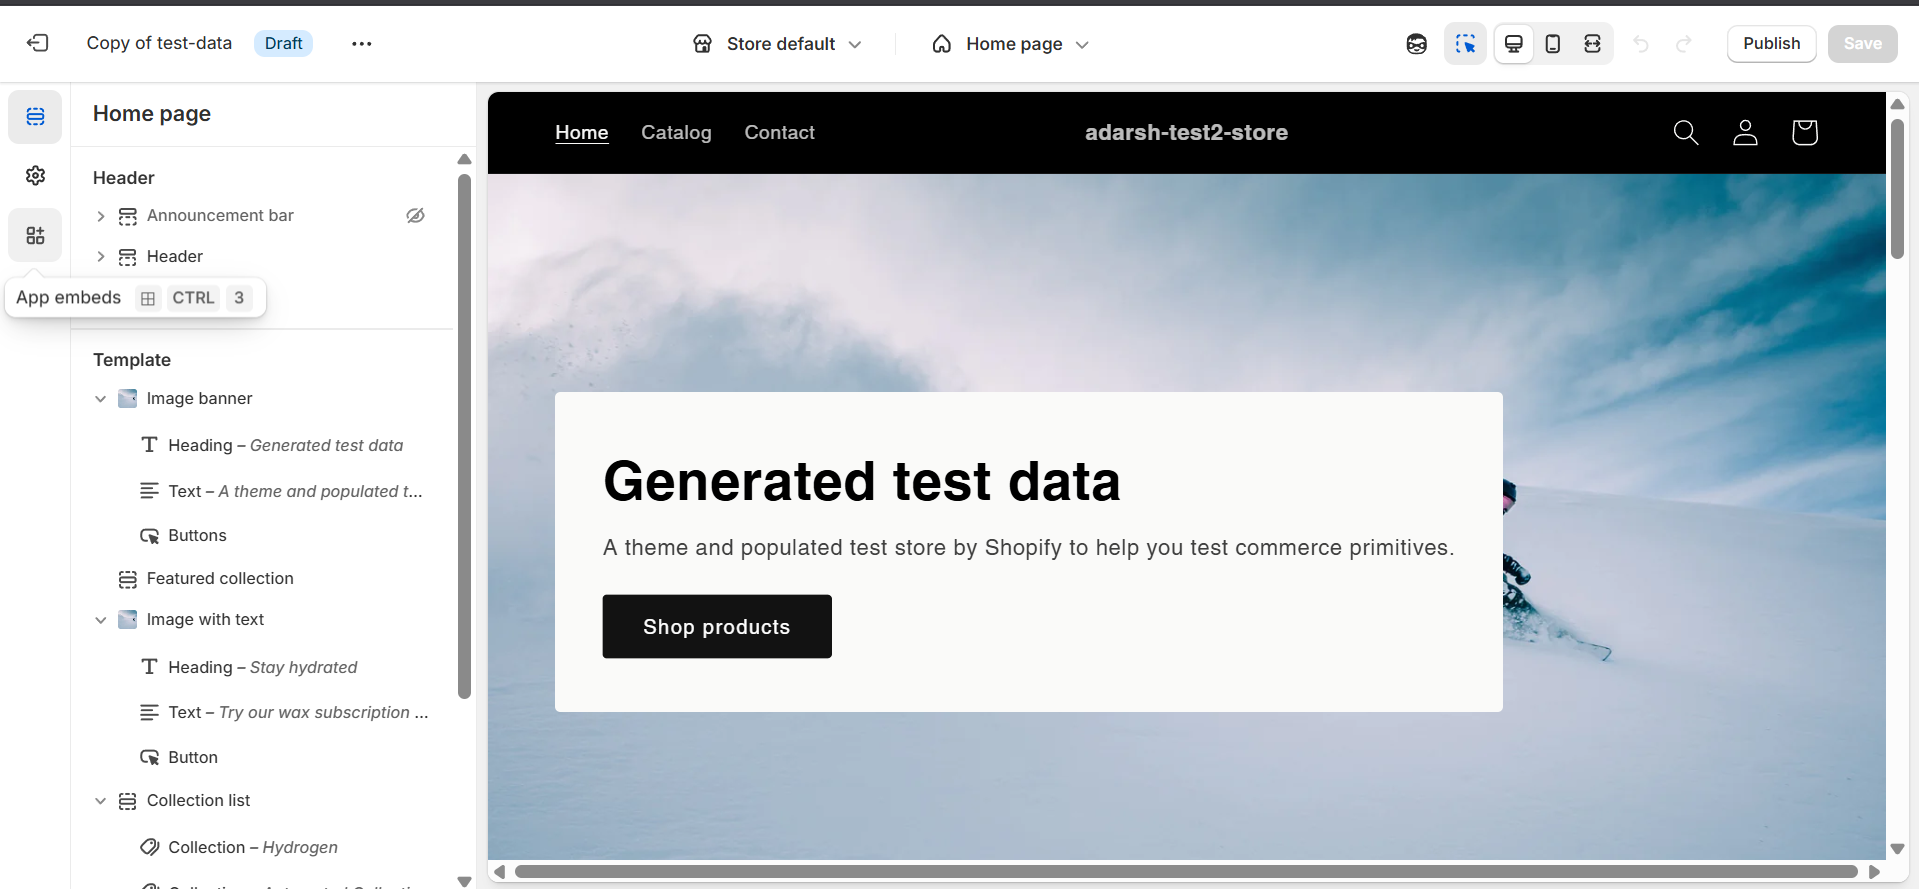Toggle the inspector selection mode icon

tap(1465, 44)
